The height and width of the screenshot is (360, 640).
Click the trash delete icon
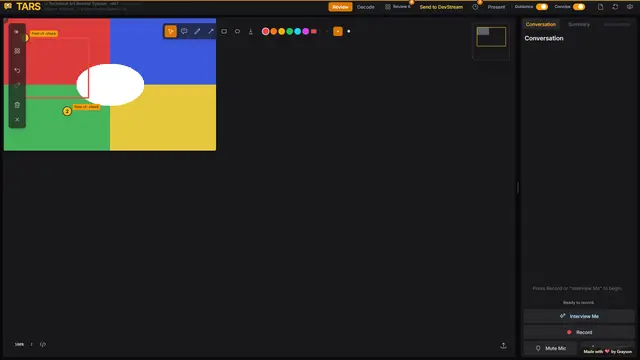pos(17,105)
